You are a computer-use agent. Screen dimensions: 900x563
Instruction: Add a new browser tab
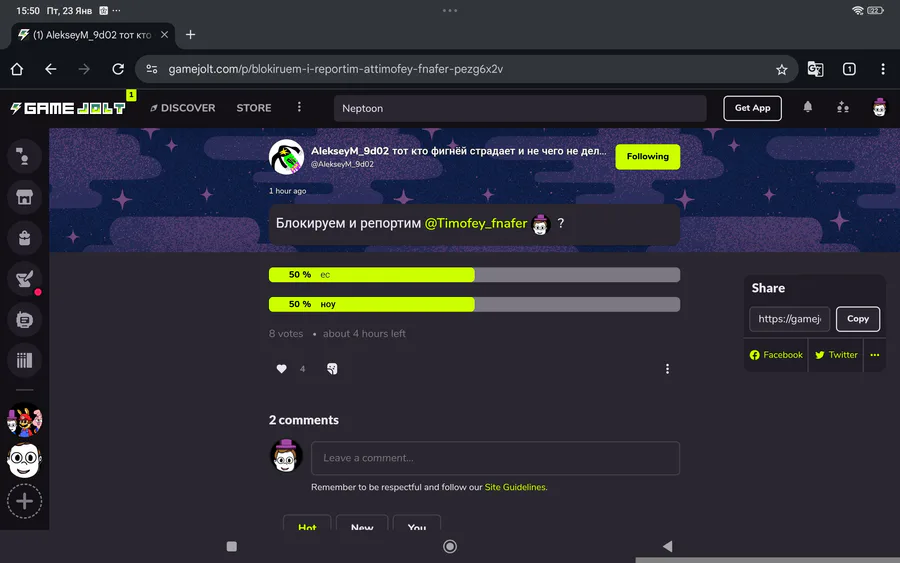pos(191,35)
